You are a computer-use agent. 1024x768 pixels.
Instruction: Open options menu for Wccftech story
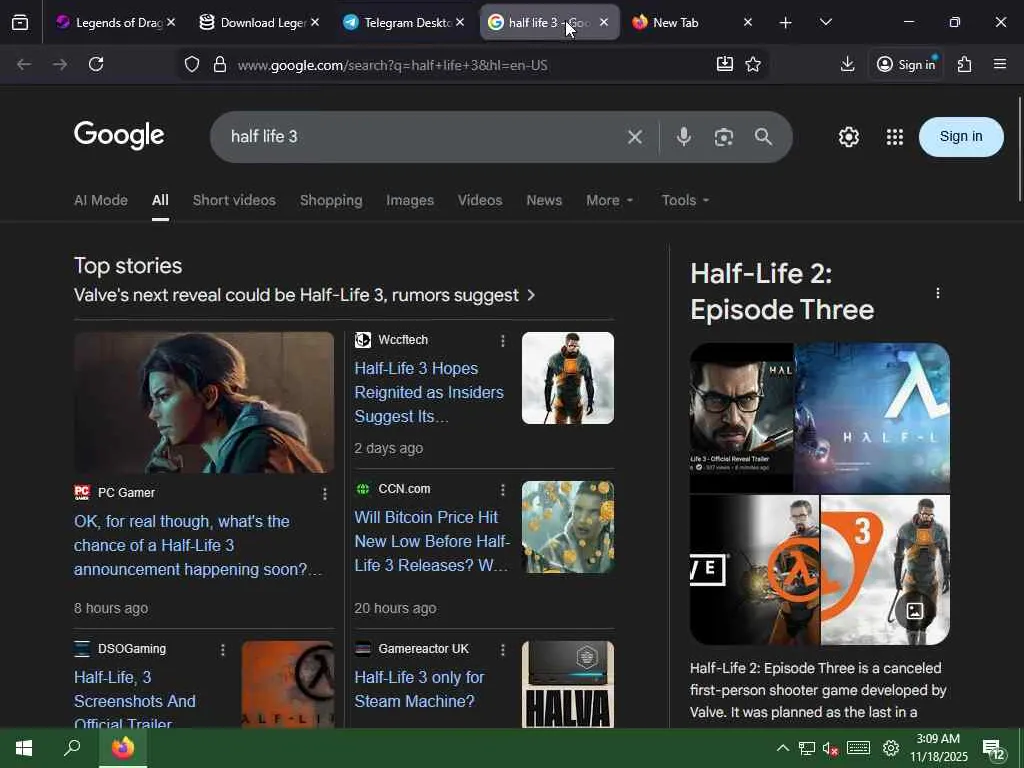point(502,341)
